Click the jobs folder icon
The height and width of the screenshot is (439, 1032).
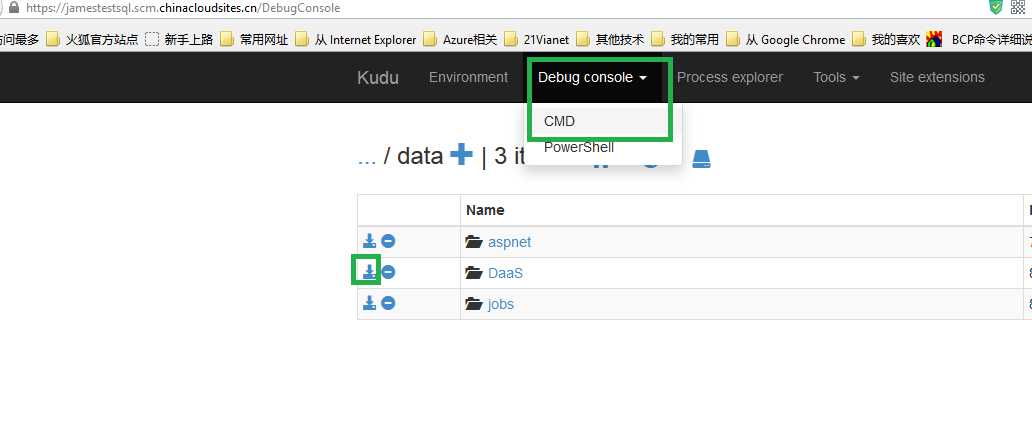click(474, 303)
